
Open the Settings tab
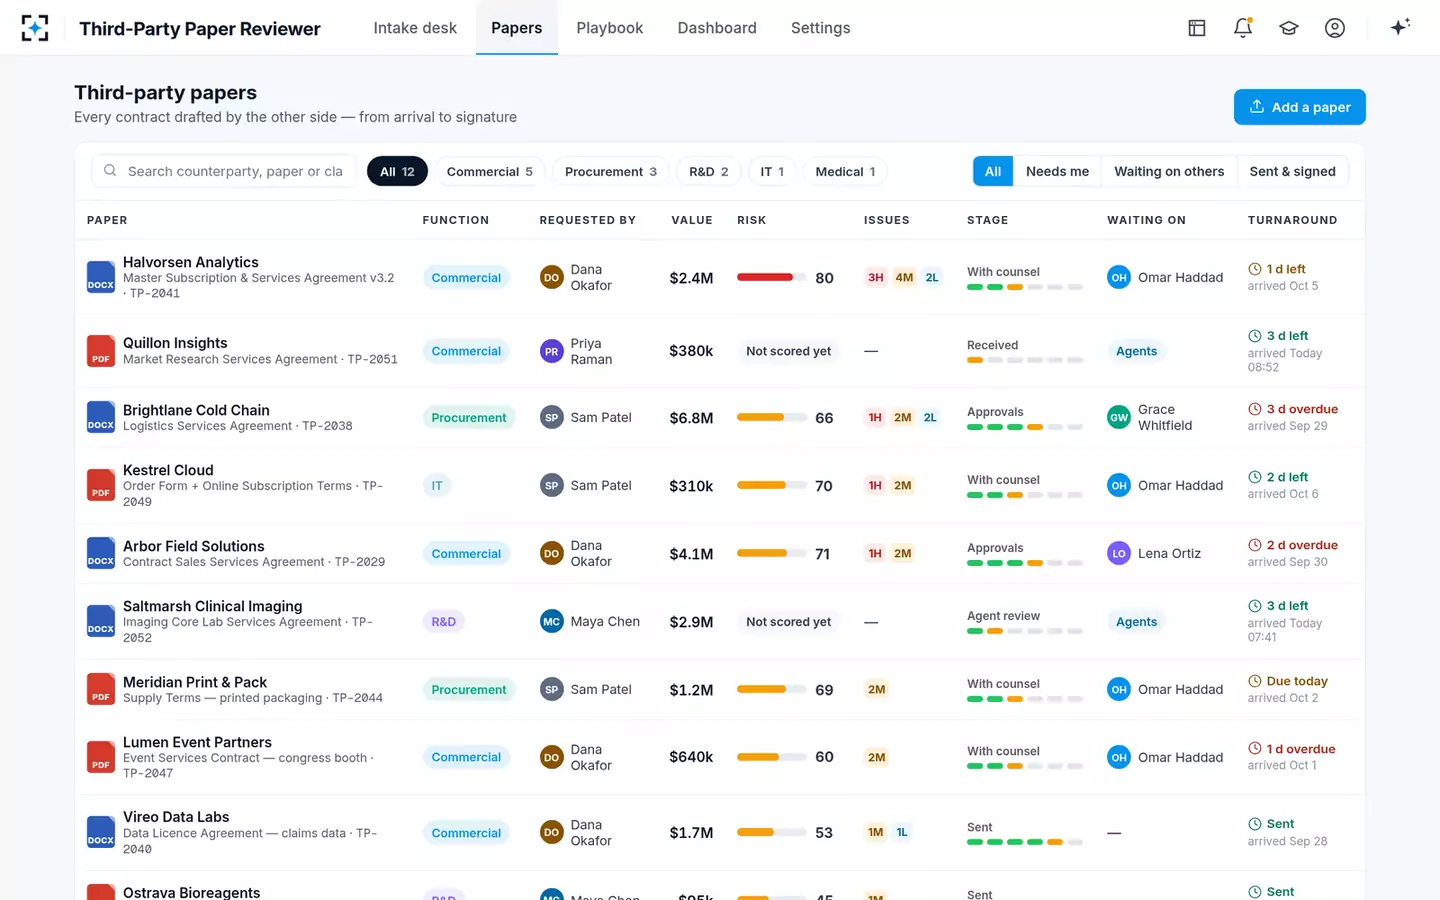(821, 28)
